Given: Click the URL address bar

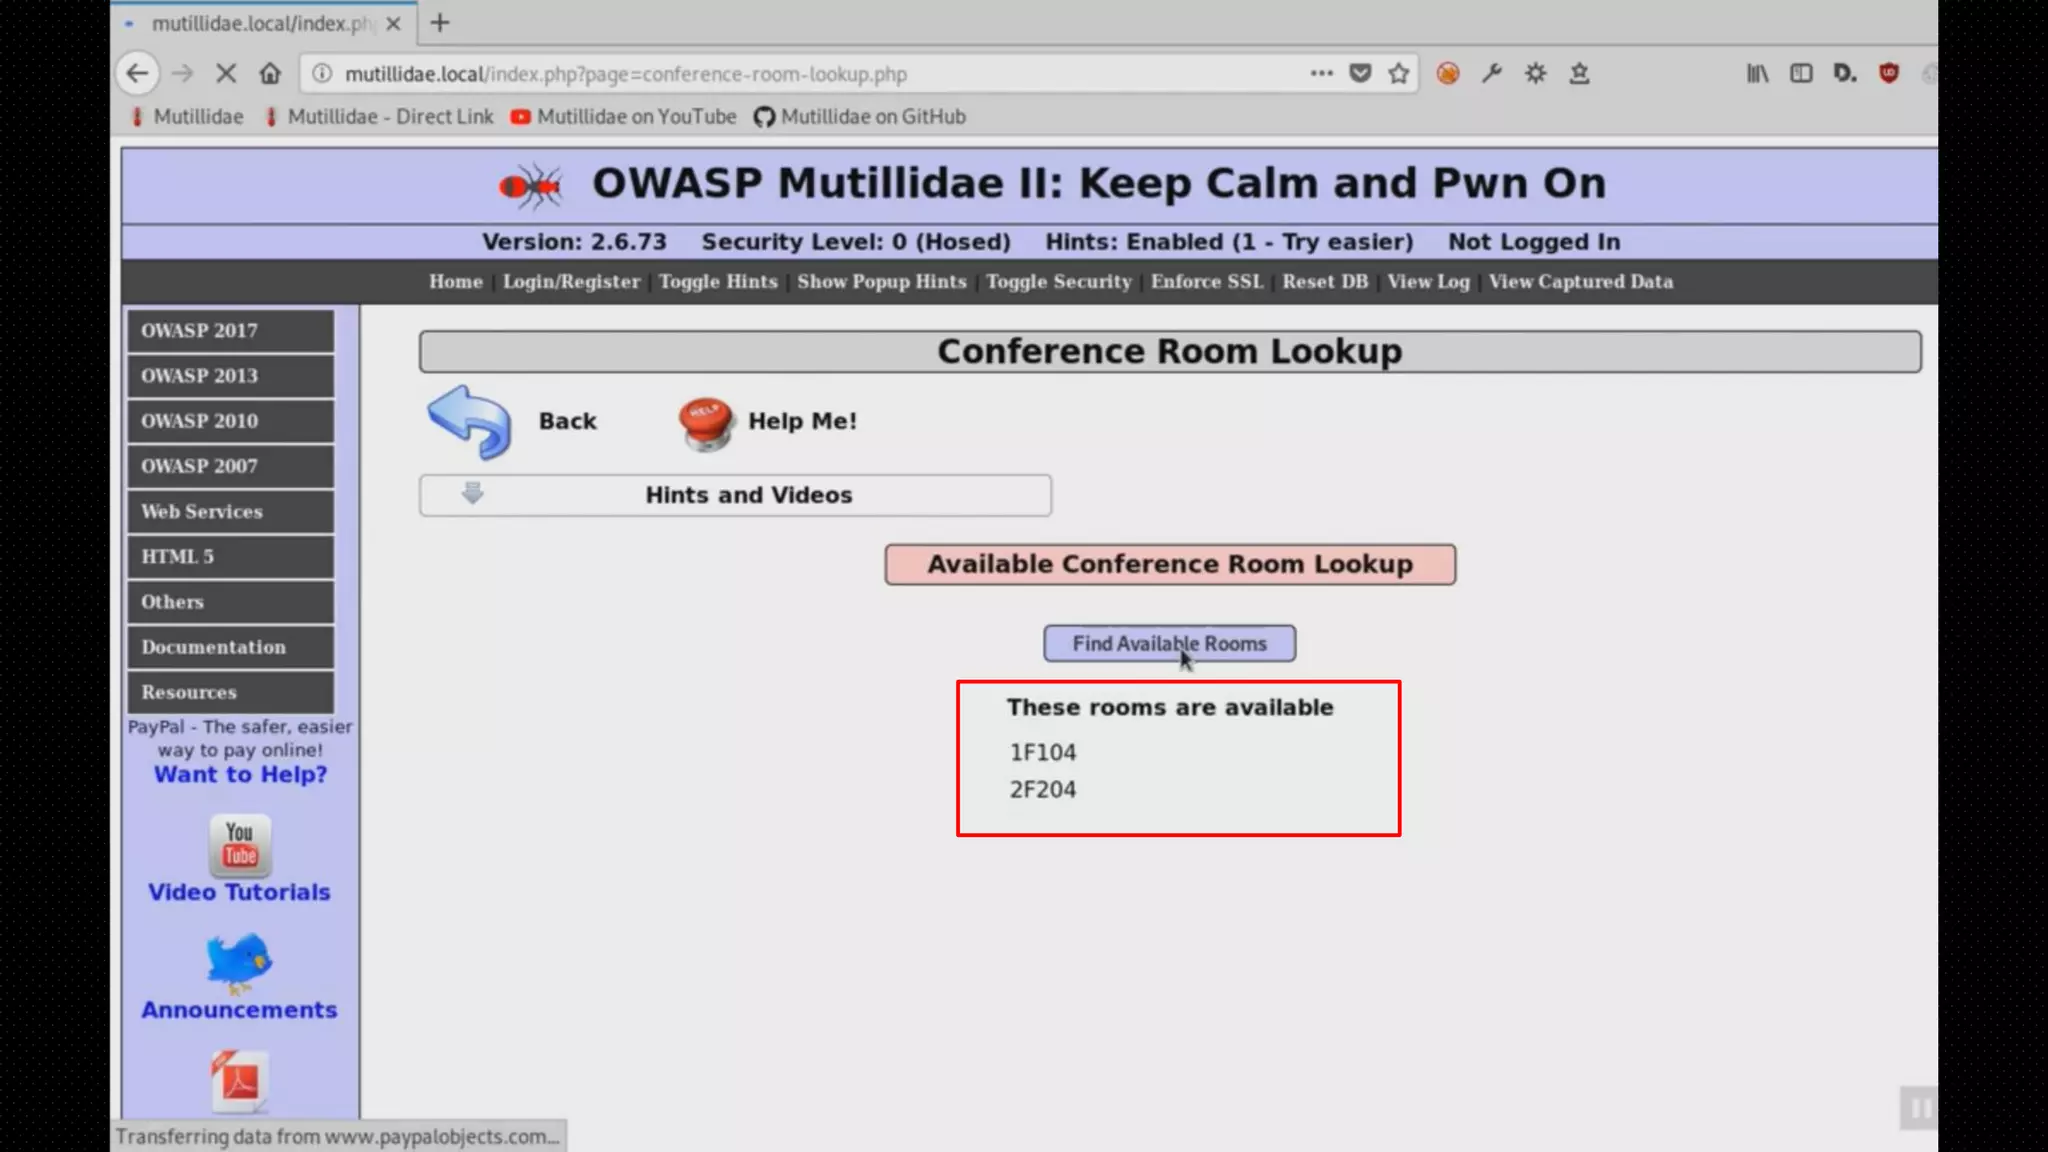Looking at the screenshot, I should 800,74.
